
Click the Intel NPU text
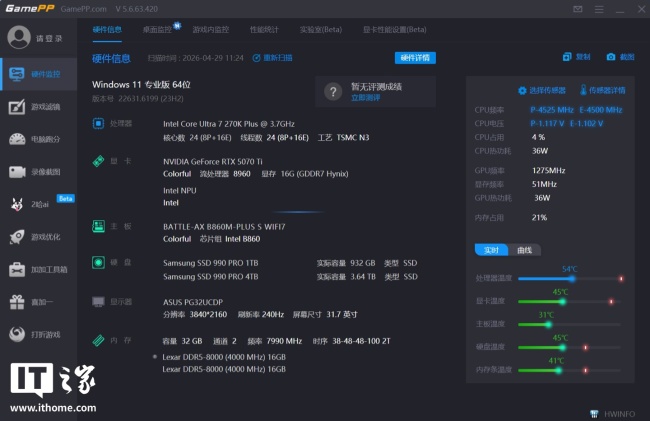179,191
